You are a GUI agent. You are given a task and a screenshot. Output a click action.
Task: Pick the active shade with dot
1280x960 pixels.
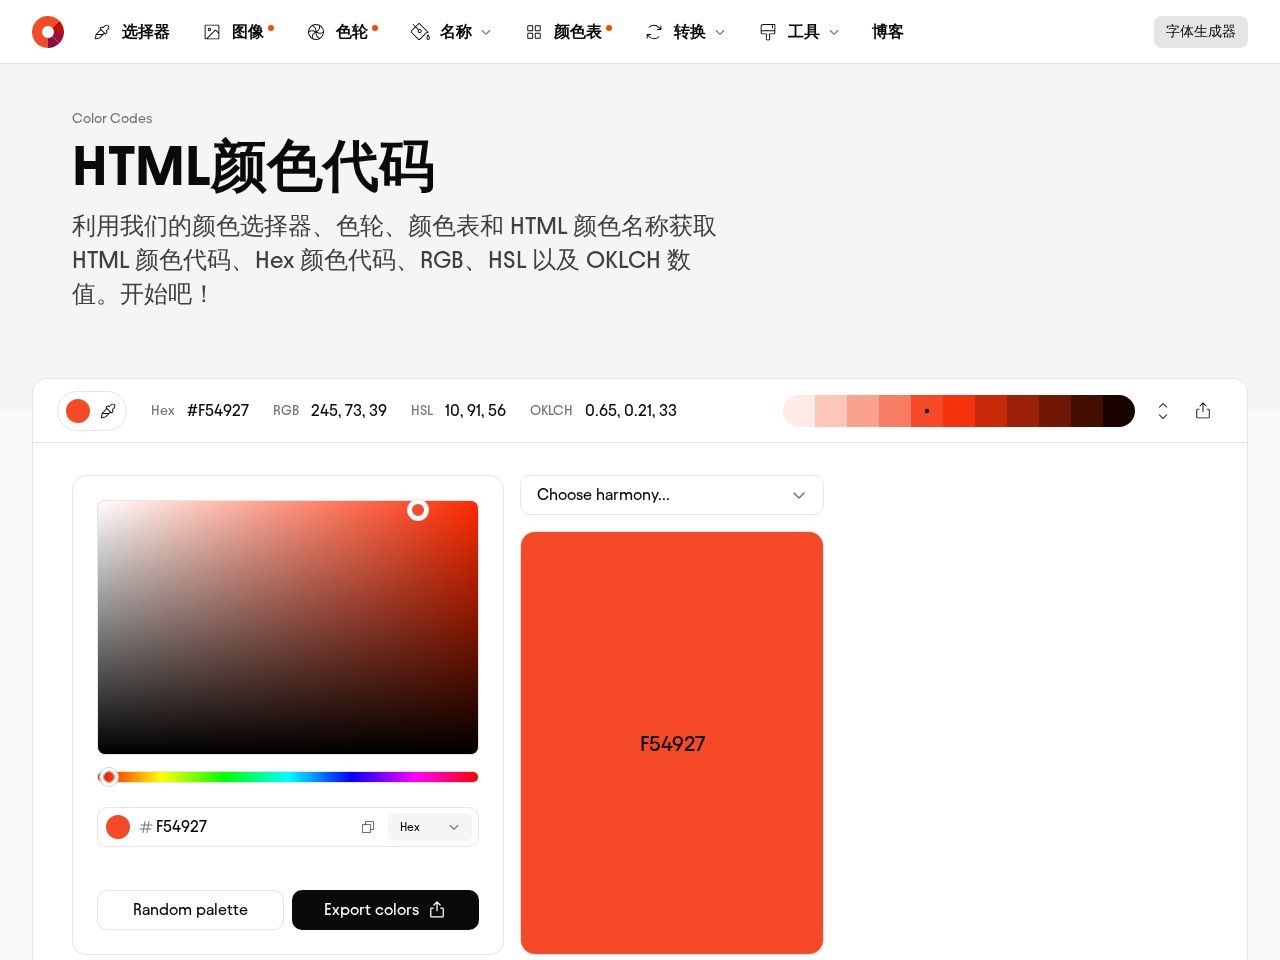click(927, 411)
